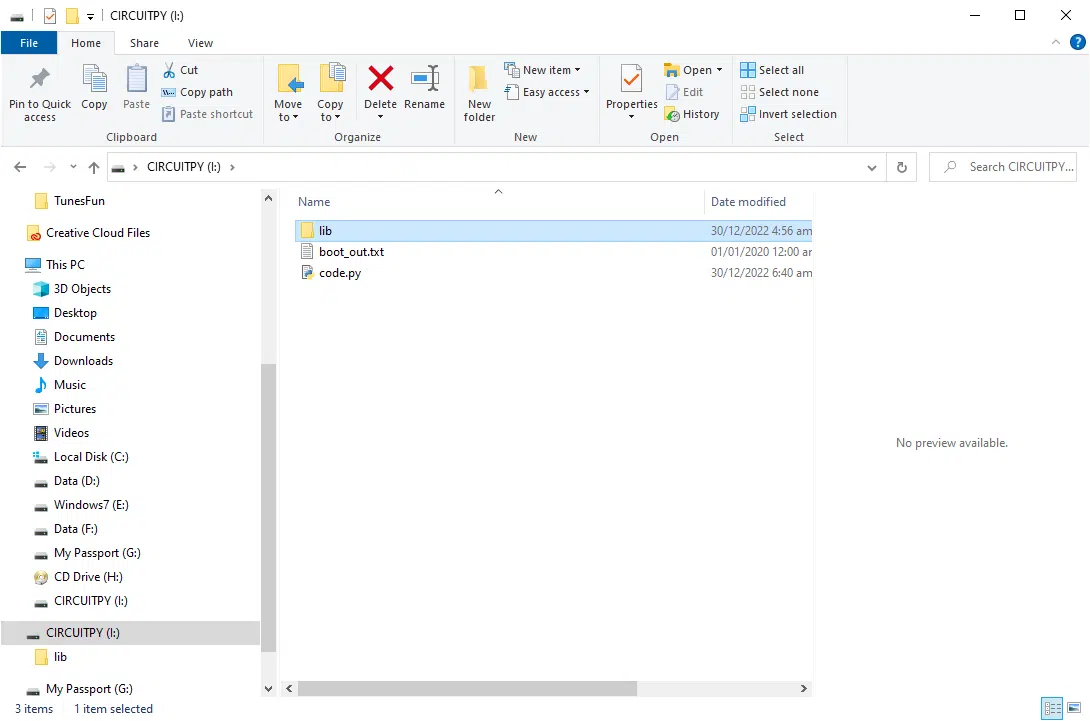Switch to Share ribbon tab

pyautogui.click(x=144, y=43)
